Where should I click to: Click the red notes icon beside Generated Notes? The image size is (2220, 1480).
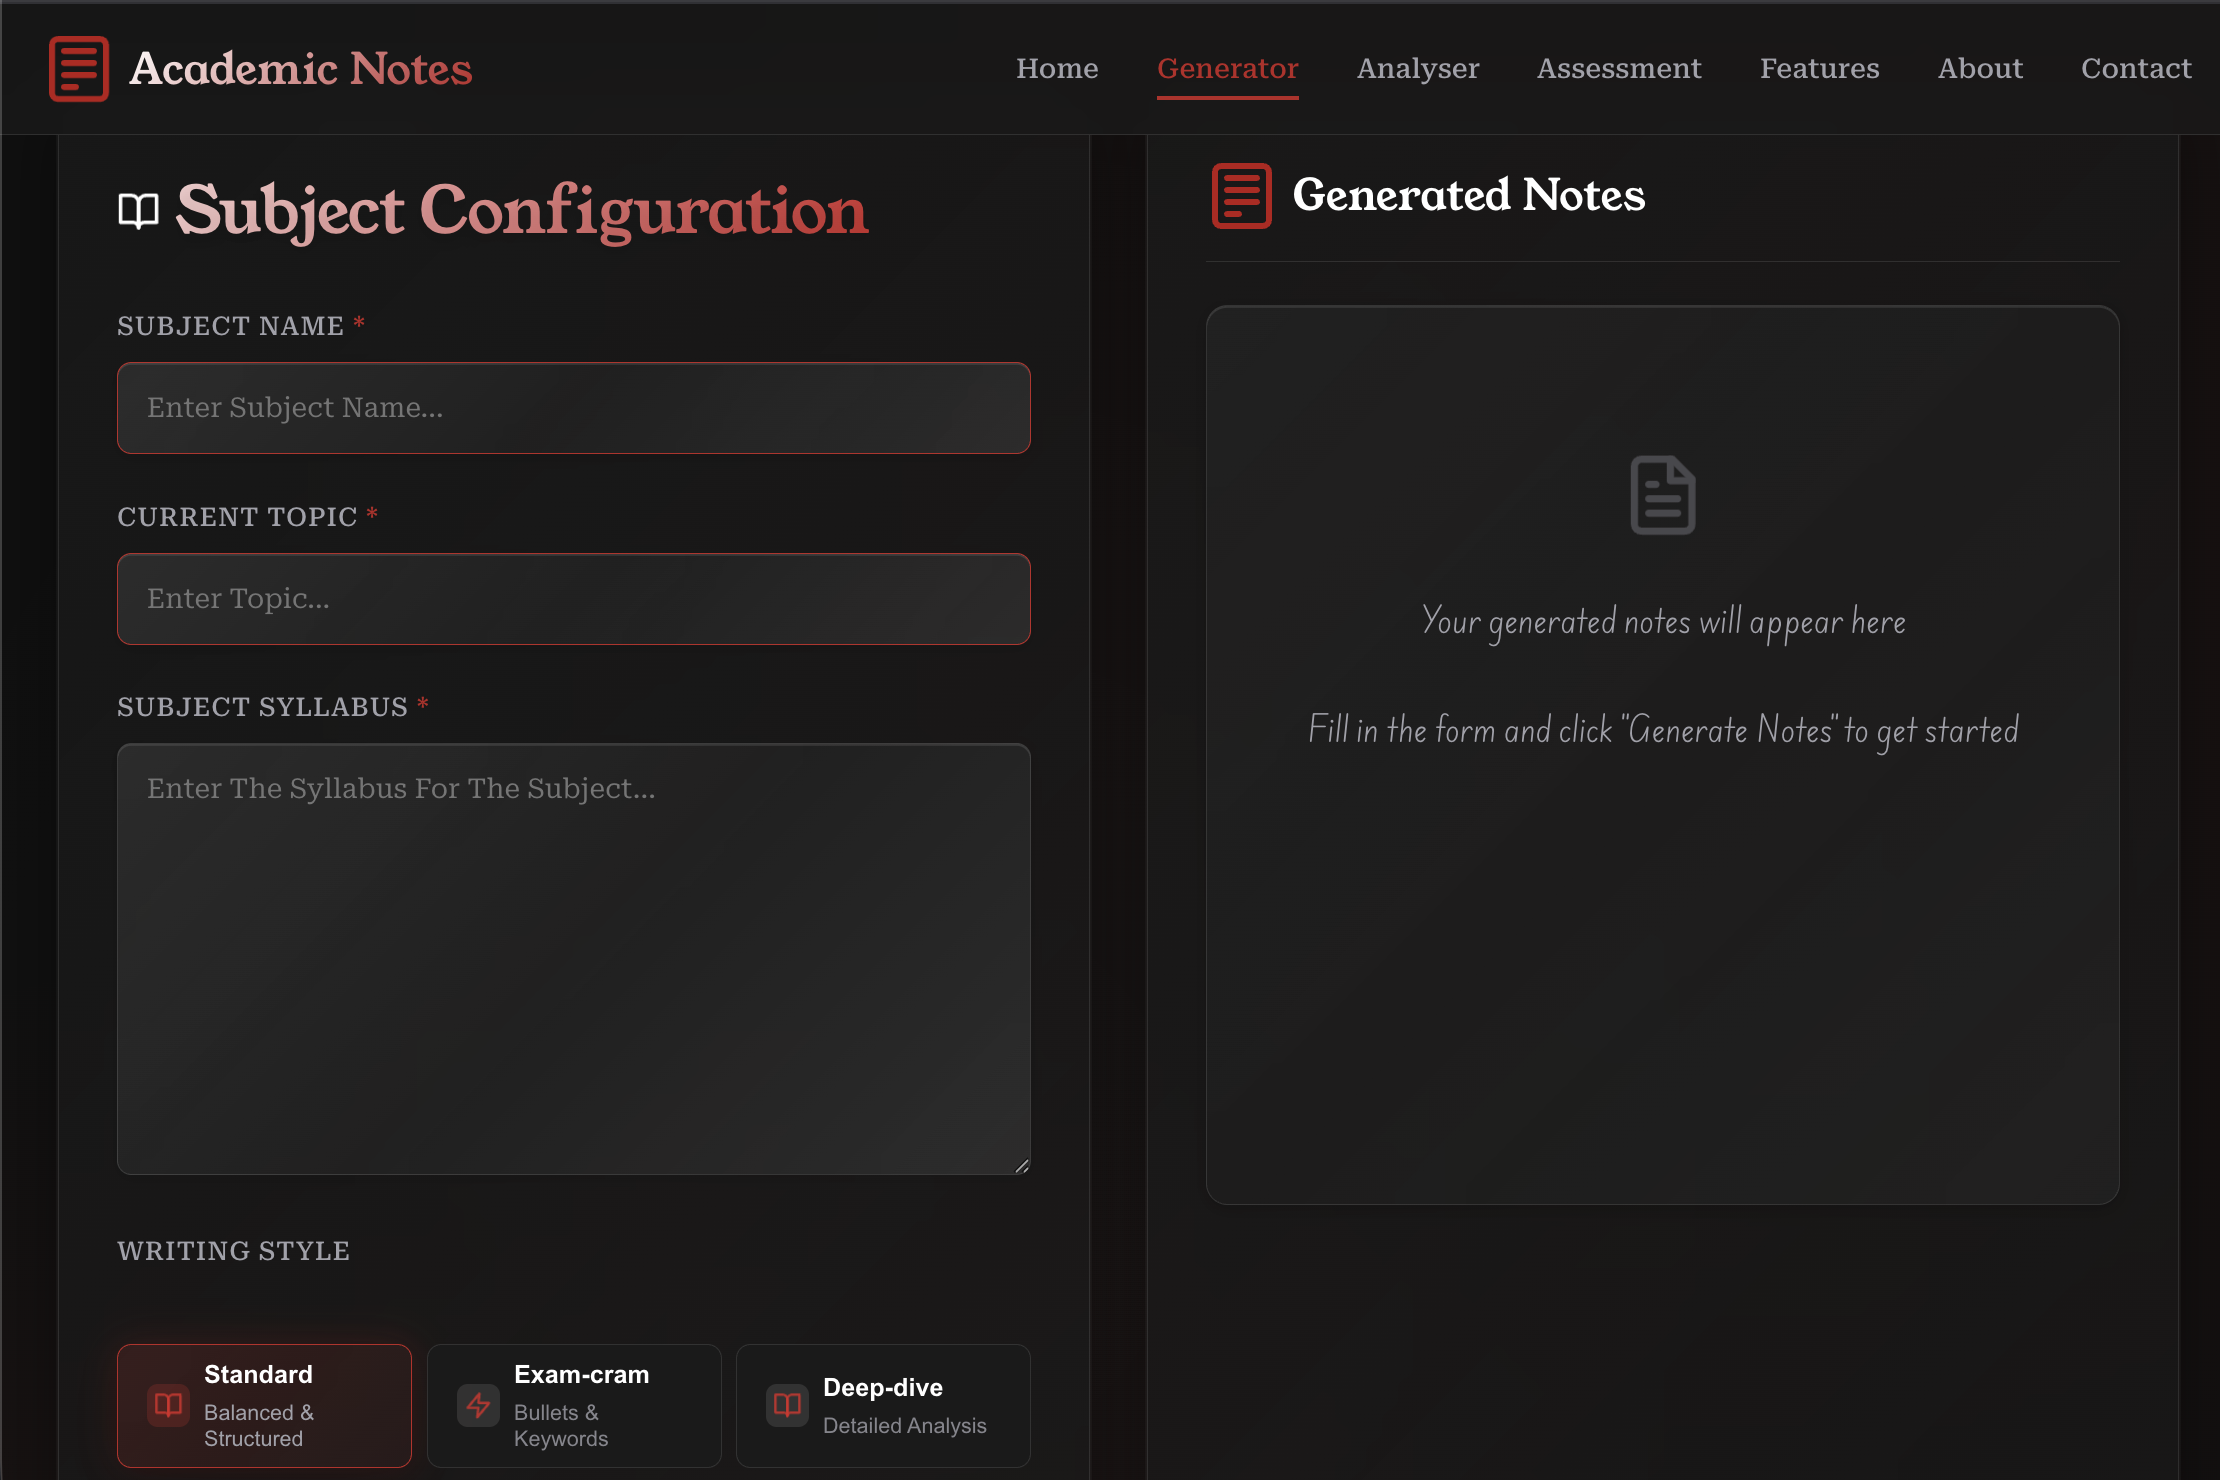click(1241, 196)
